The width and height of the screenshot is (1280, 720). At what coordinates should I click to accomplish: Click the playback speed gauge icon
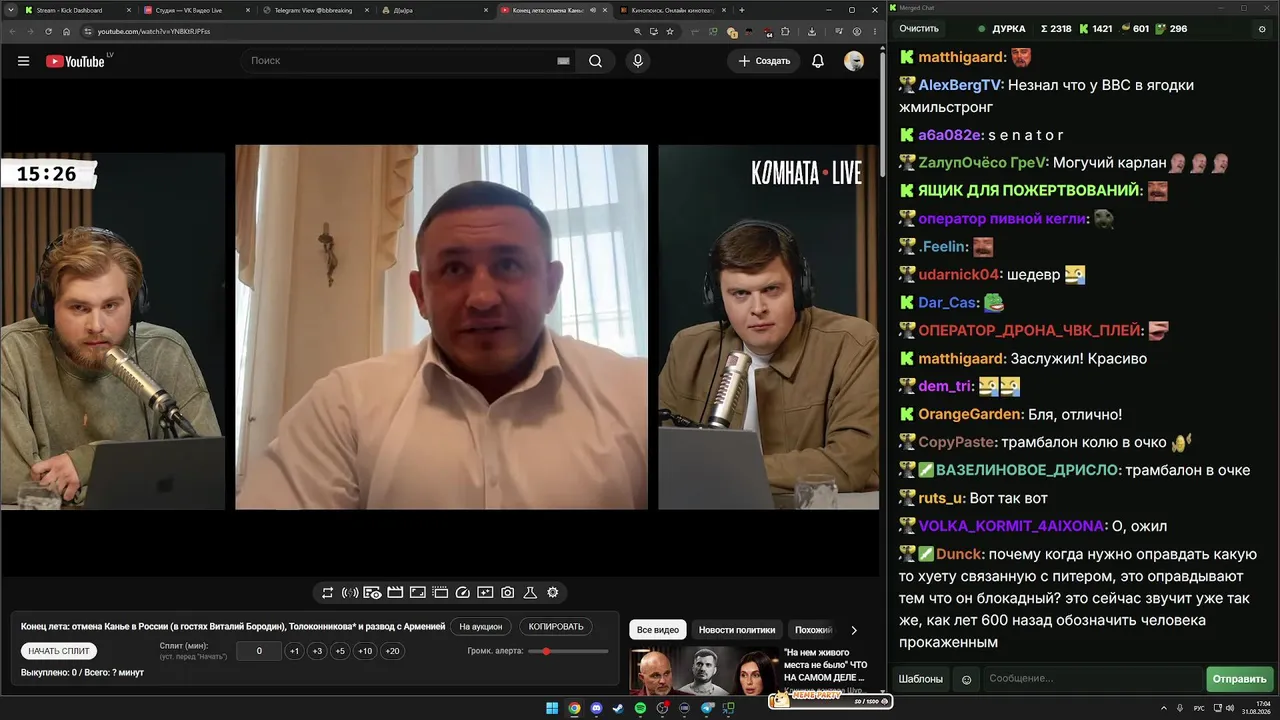point(463,593)
